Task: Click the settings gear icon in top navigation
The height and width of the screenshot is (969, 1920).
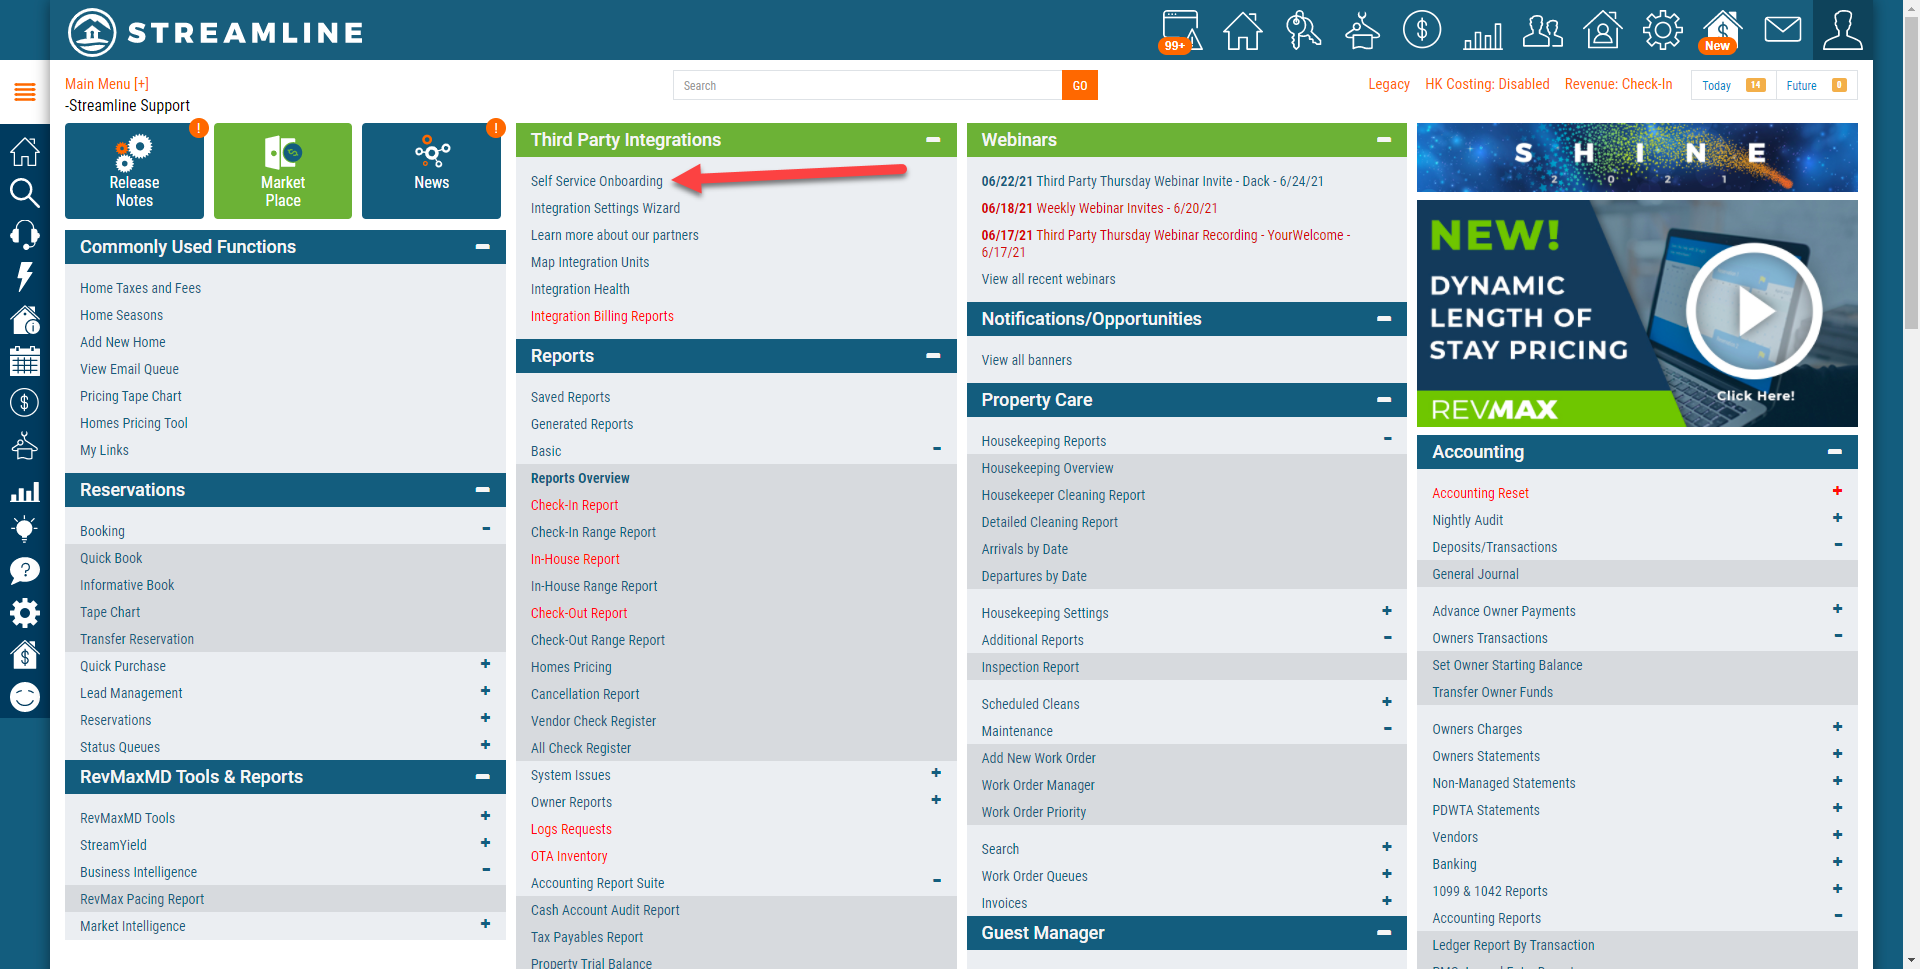Action: [1662, 30]
